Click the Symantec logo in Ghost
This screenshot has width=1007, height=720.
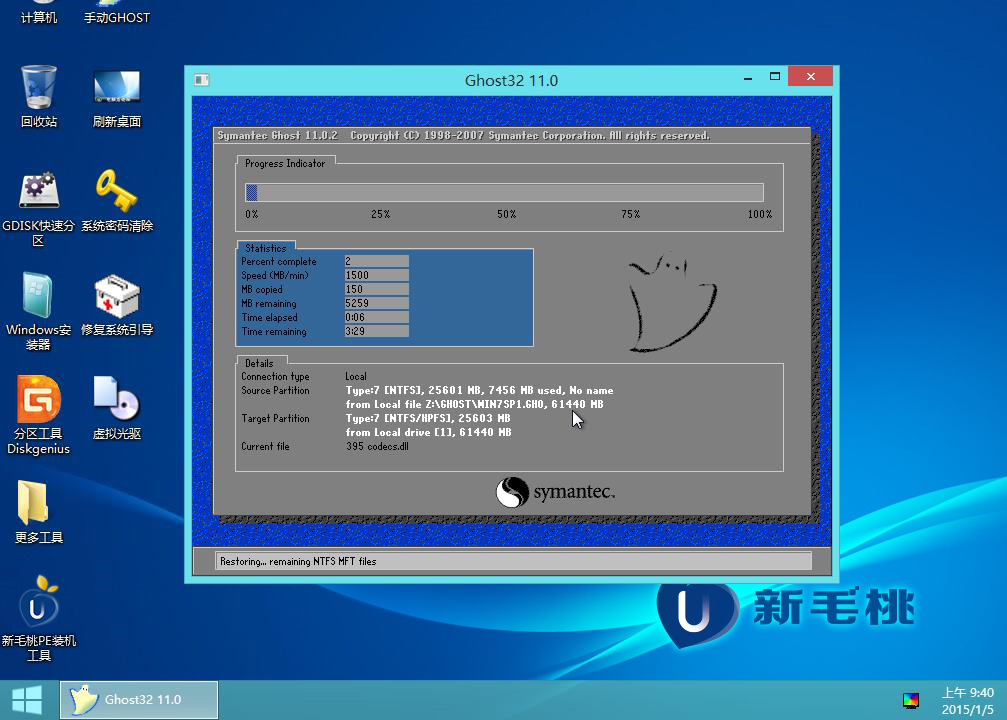click(x=556, y=492)
